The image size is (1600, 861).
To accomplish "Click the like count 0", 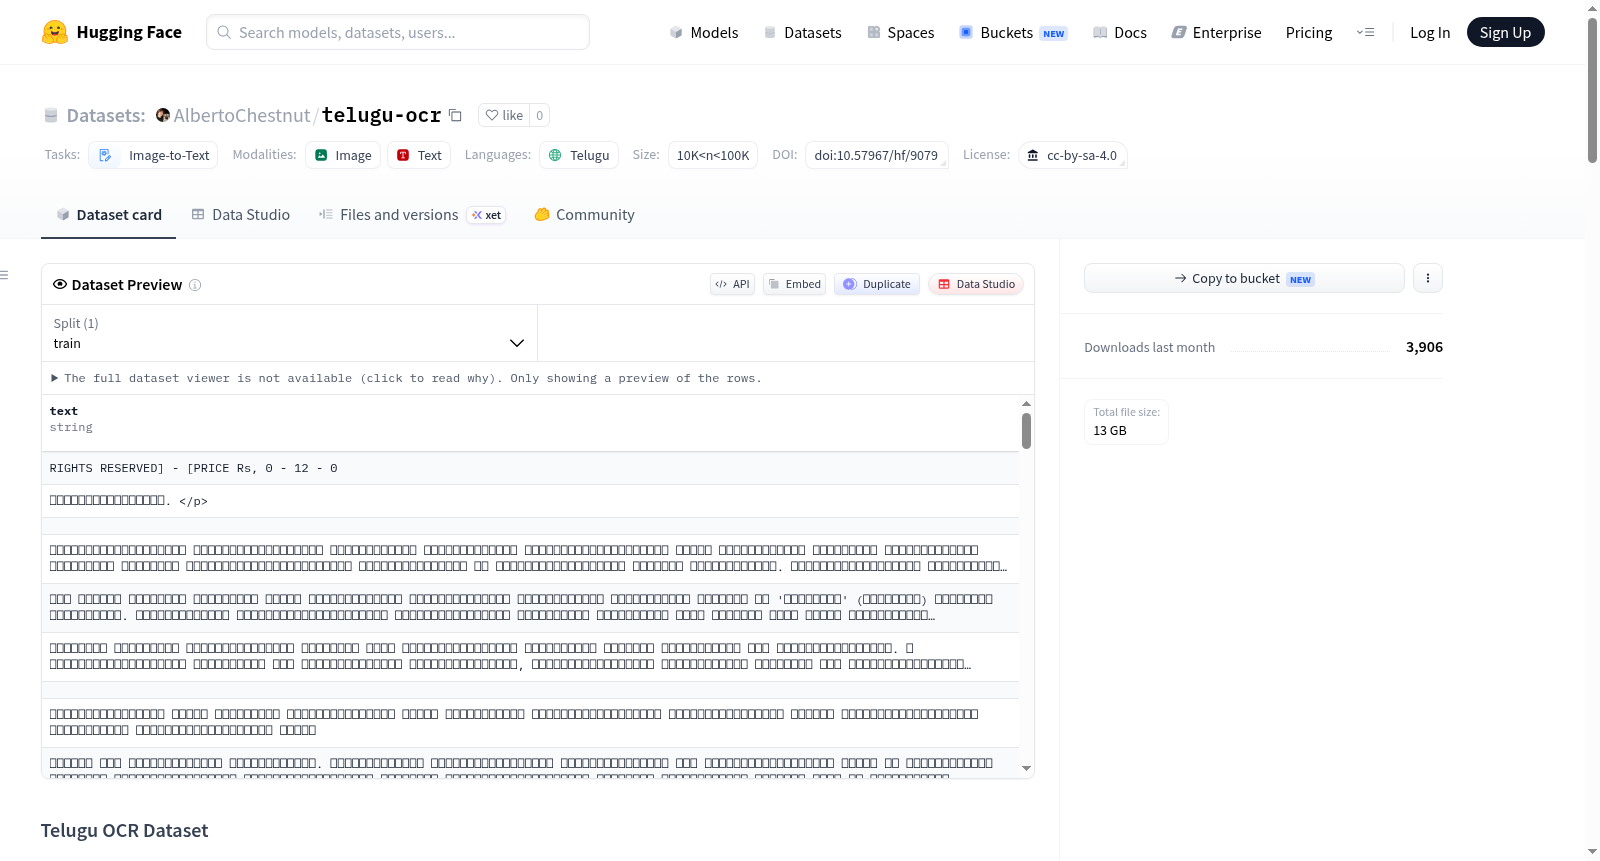I will (x=540, y=115).
